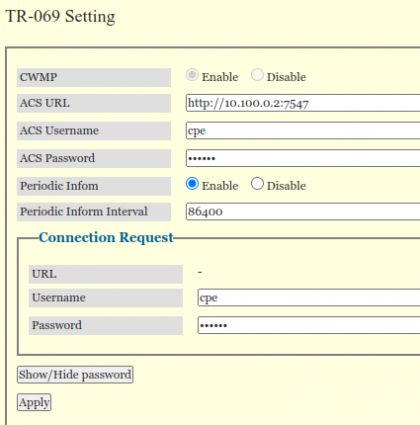This screenshot has width=420, height=425.
Task: Click the Connection Request Password input
Action: (x=309, y=325)
